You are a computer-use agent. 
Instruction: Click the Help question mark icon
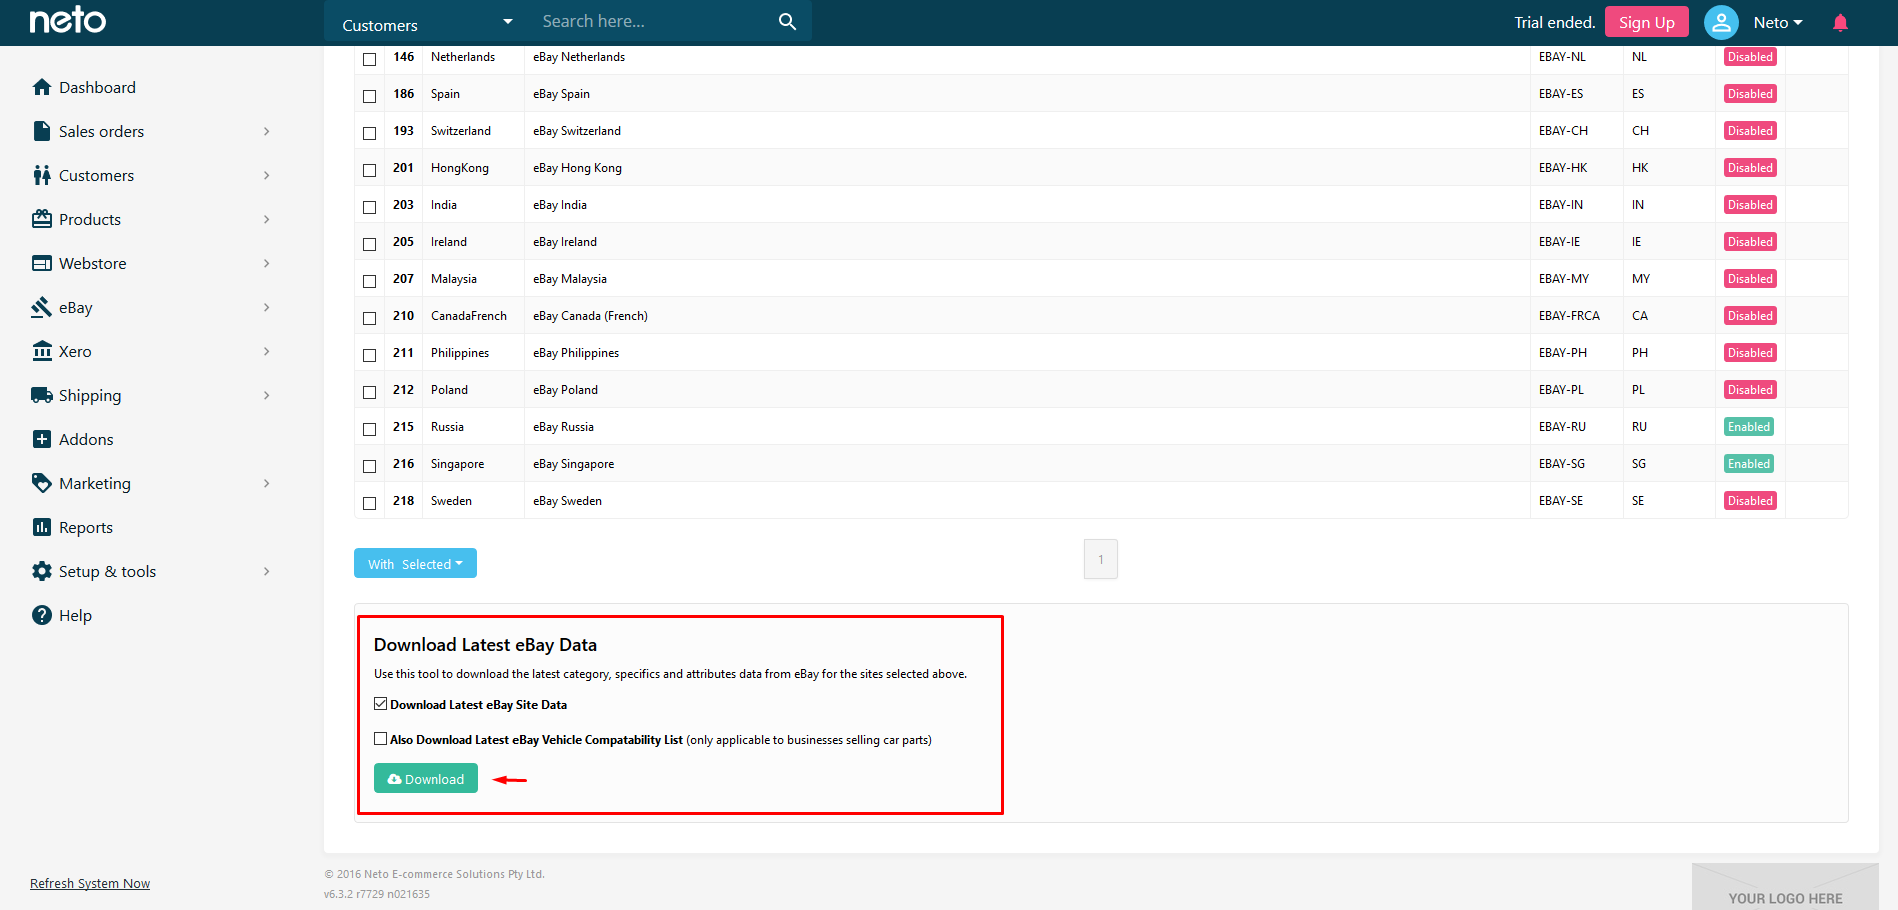pyautogui.click(x=42, y=615)
